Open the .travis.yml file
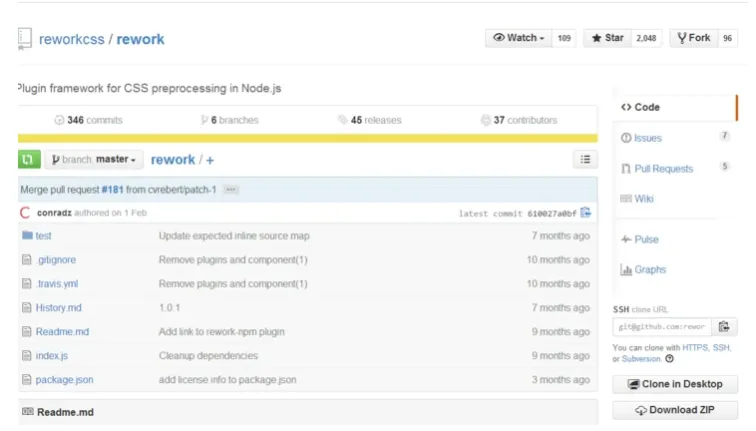Viewport: 756px width, 431px height. (x=57, y=283)
